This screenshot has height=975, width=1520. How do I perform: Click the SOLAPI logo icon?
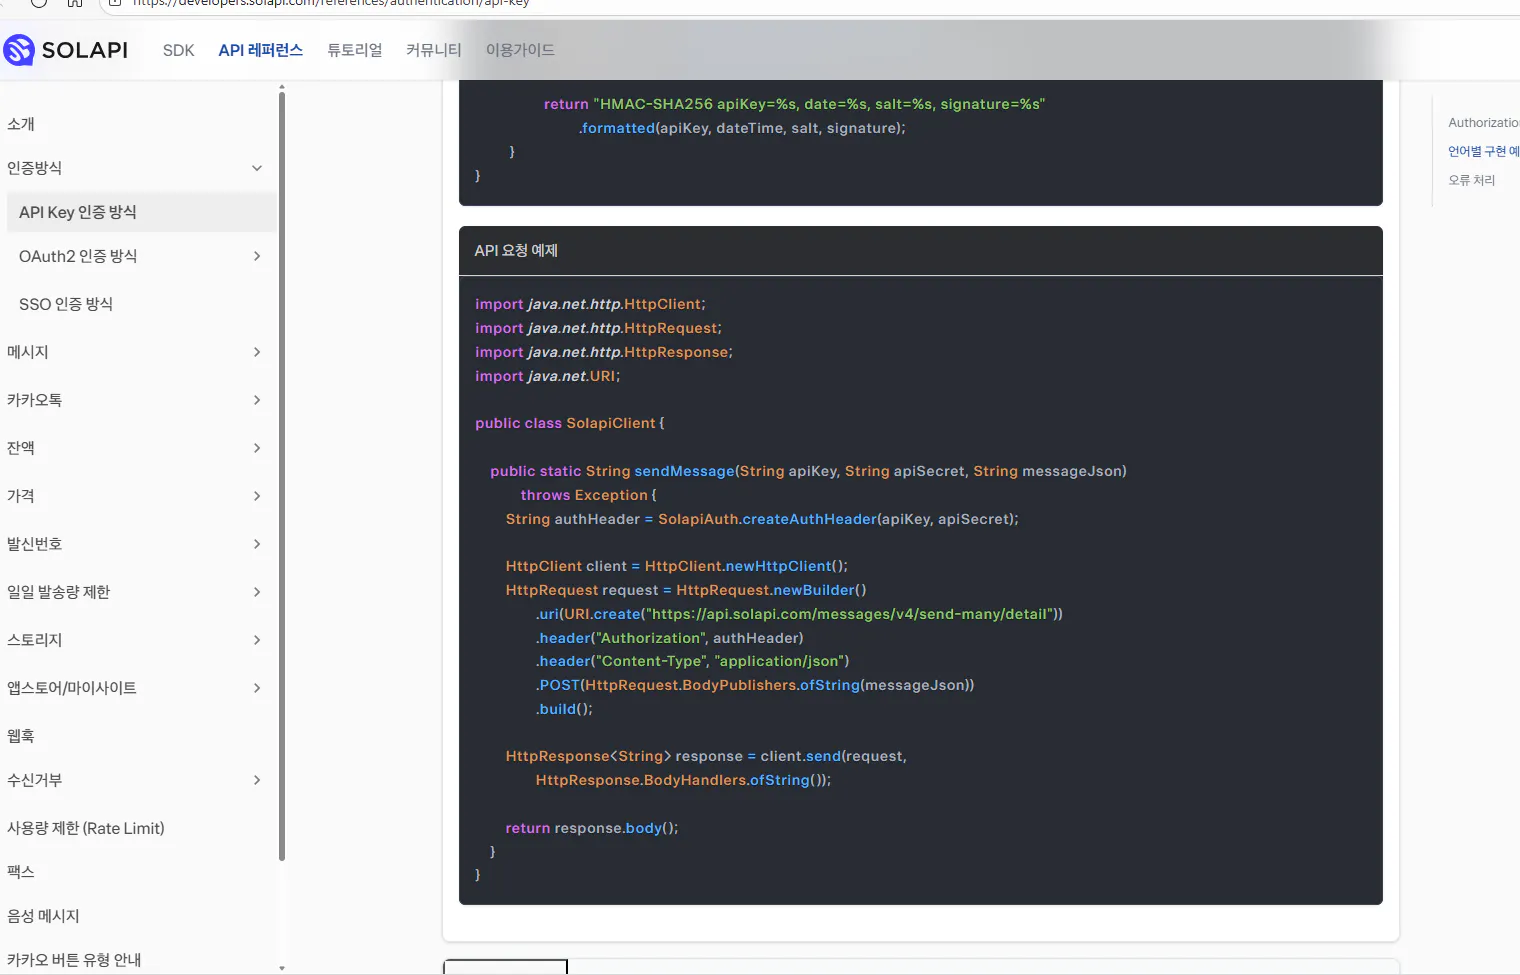coord(19,50)
